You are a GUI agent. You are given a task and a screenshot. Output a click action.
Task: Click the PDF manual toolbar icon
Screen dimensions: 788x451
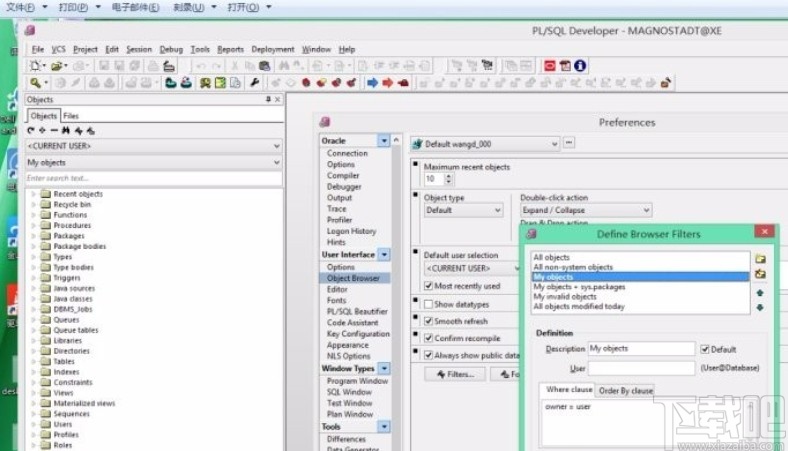(565, 66)
